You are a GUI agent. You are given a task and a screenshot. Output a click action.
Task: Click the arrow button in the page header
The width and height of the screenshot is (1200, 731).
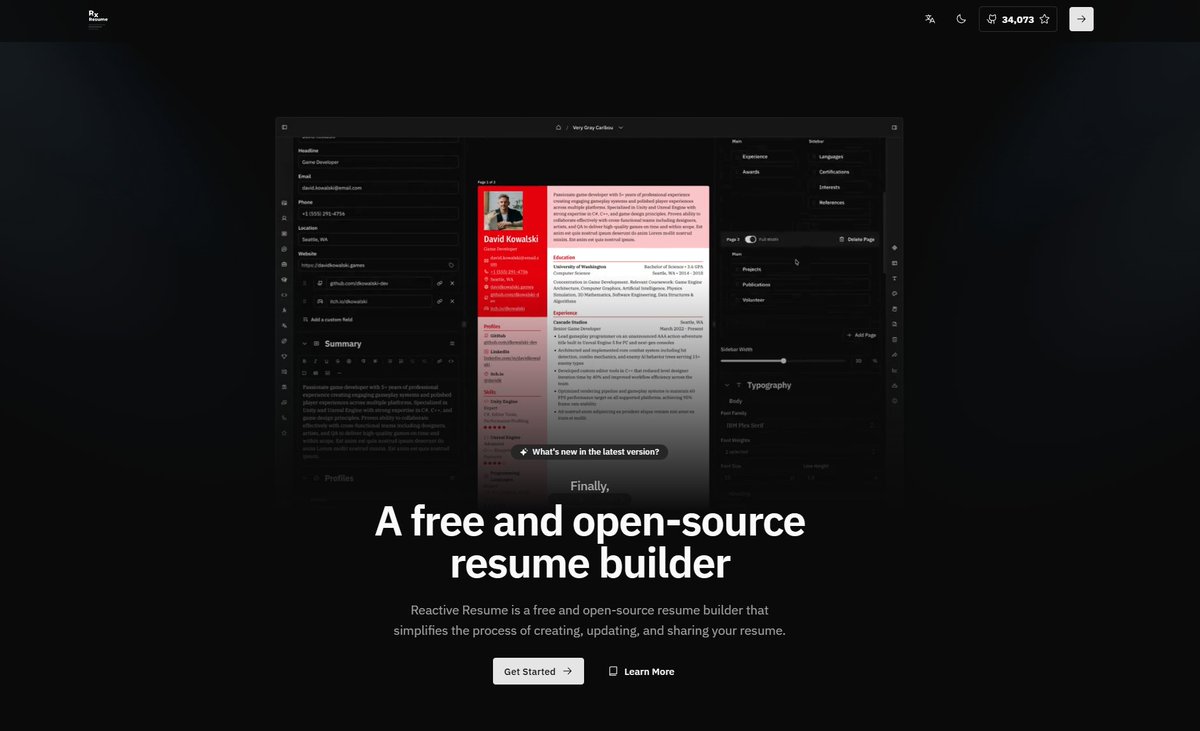click(1081, 19)
